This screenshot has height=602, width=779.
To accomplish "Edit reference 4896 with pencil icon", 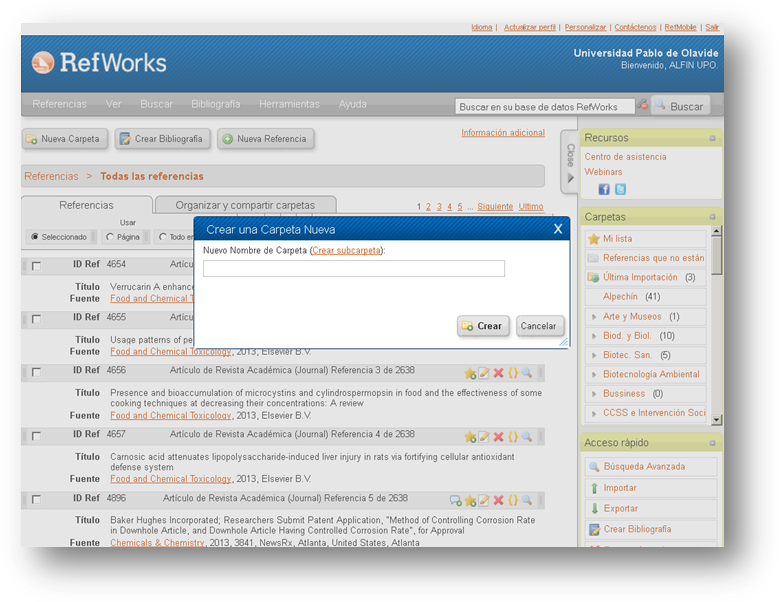I will click(484, 500).
